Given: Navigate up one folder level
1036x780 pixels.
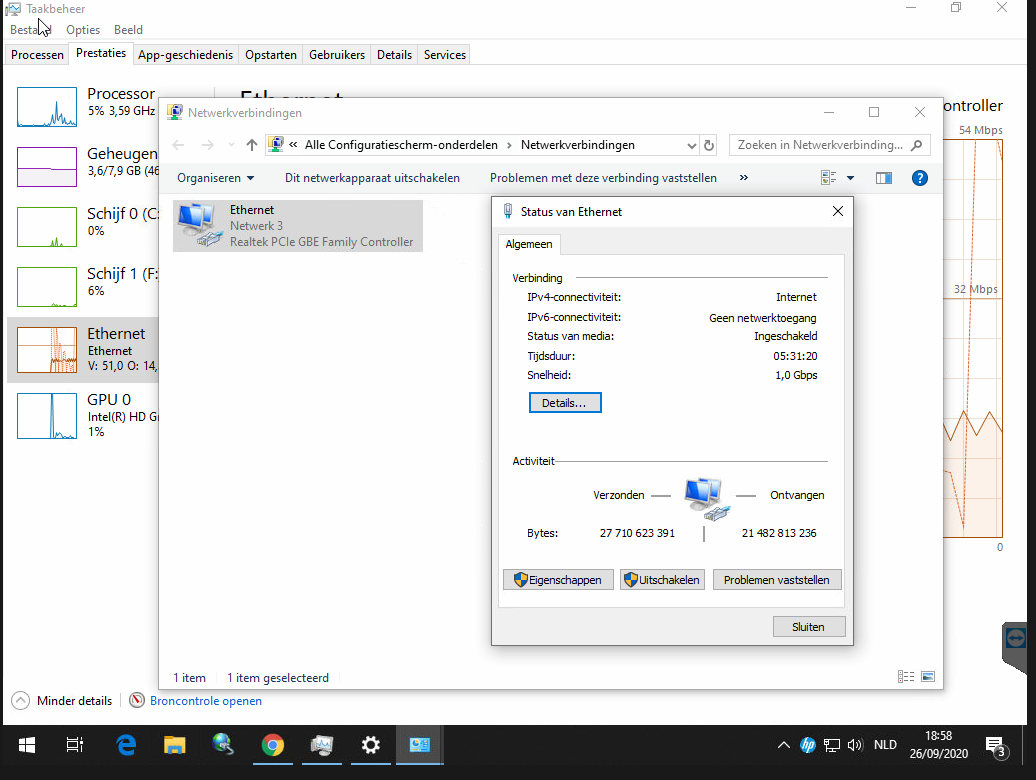Looking at the screenshot, I should pos(251,145).
